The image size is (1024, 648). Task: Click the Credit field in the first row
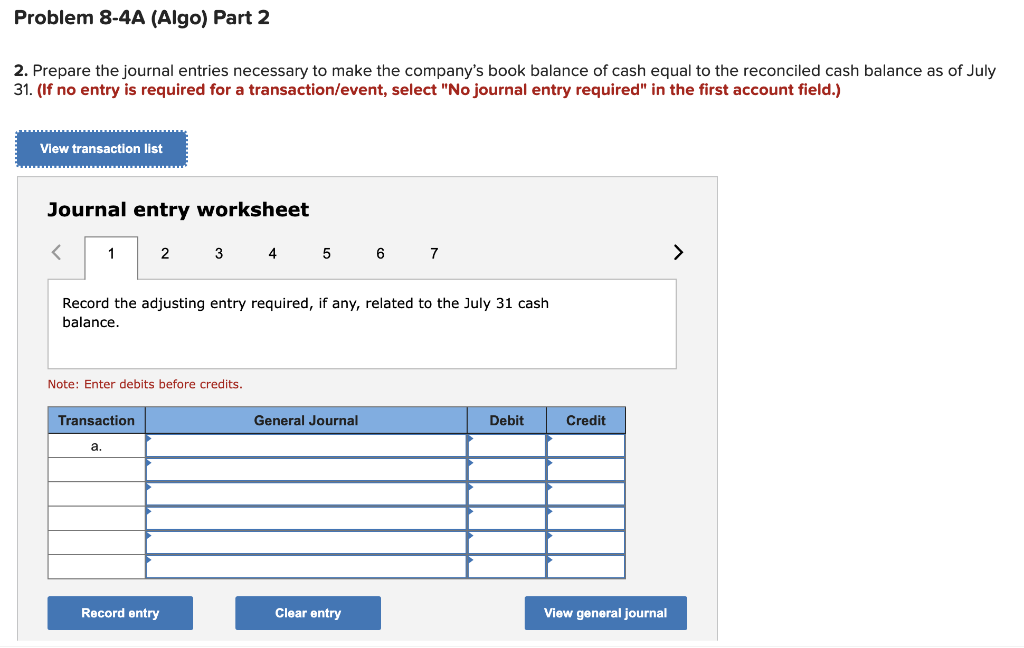pos(585,444)
